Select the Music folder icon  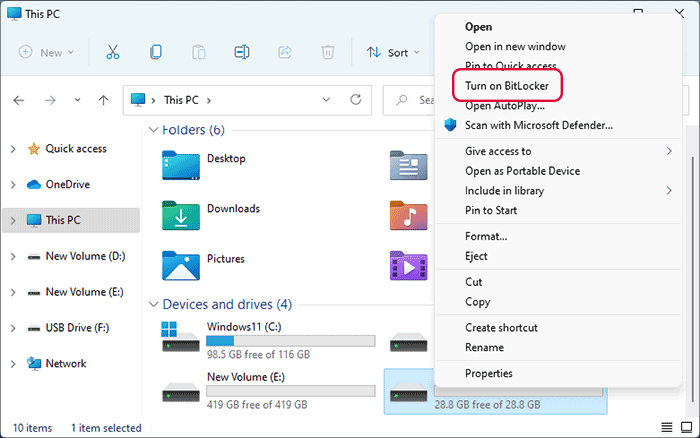click(x=408, y=215)
